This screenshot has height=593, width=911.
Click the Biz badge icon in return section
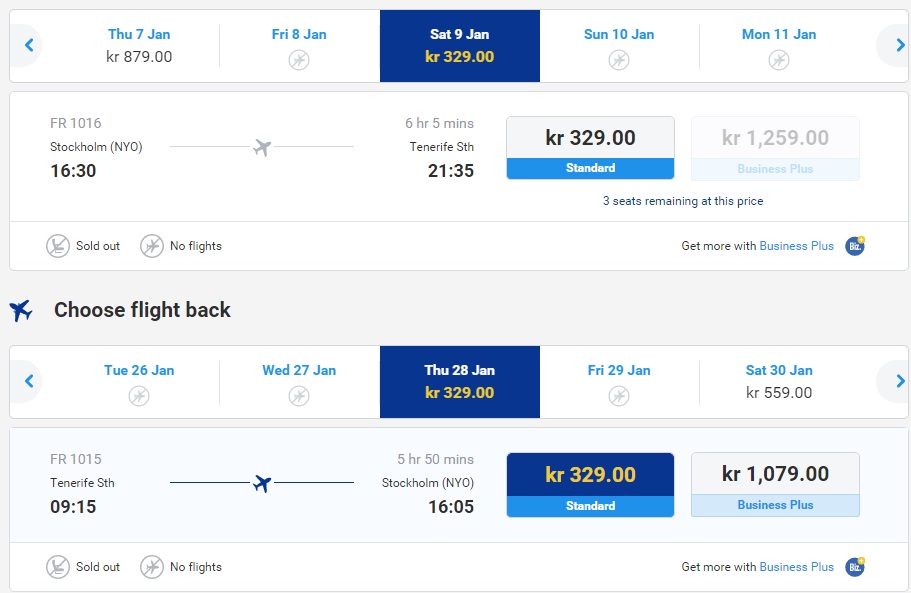coord(855,566)
